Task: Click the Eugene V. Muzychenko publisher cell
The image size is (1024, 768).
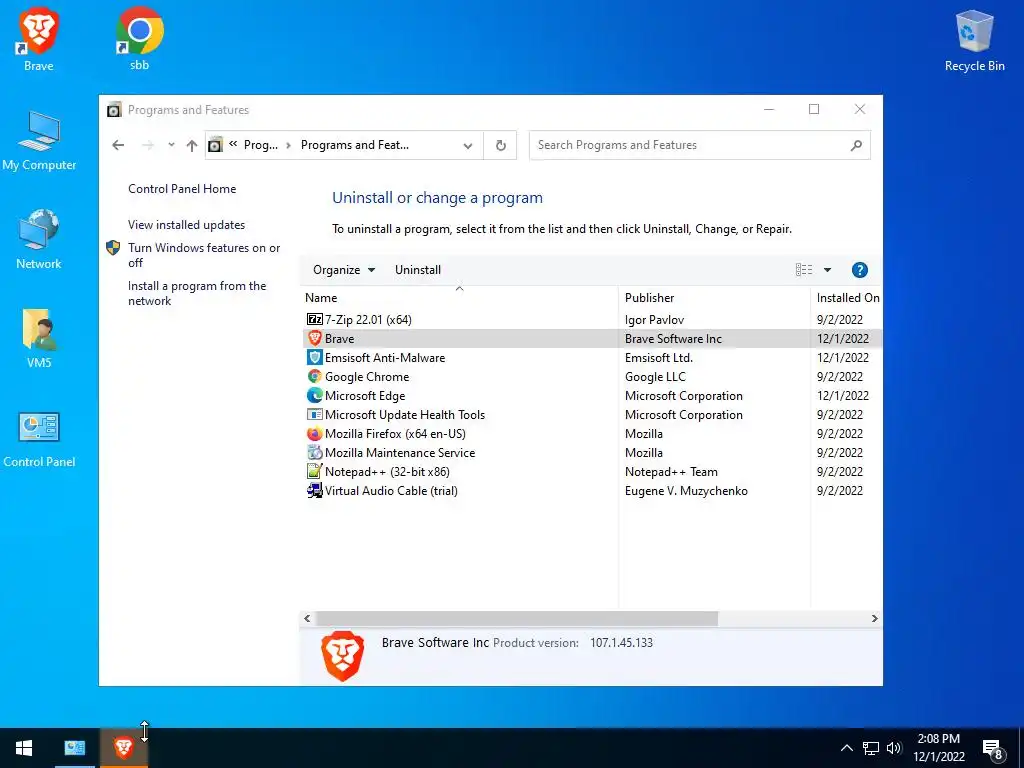Action: coord(686,490)
